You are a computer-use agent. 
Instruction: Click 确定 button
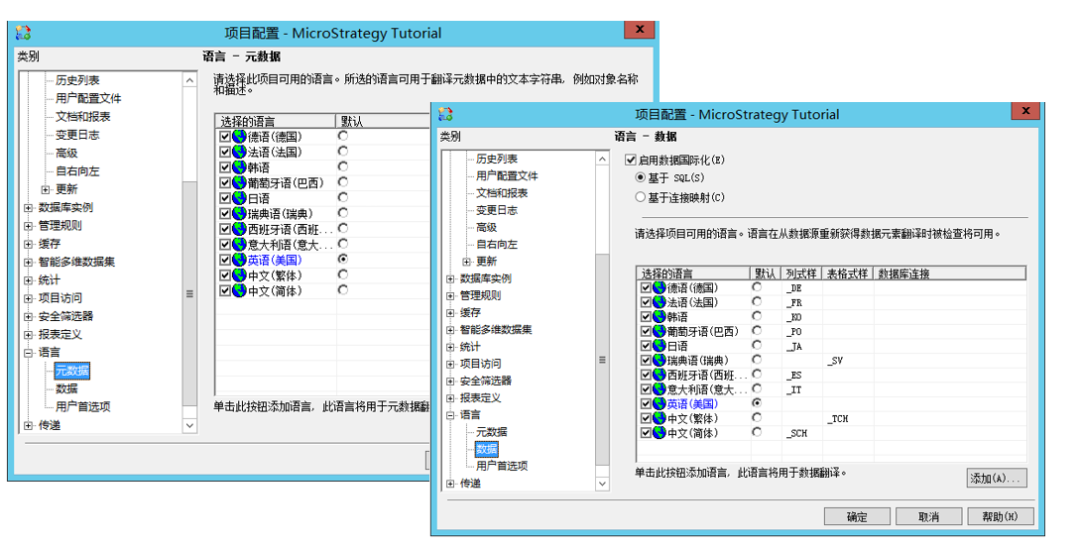pyautogui.click(x=857, y=516)
